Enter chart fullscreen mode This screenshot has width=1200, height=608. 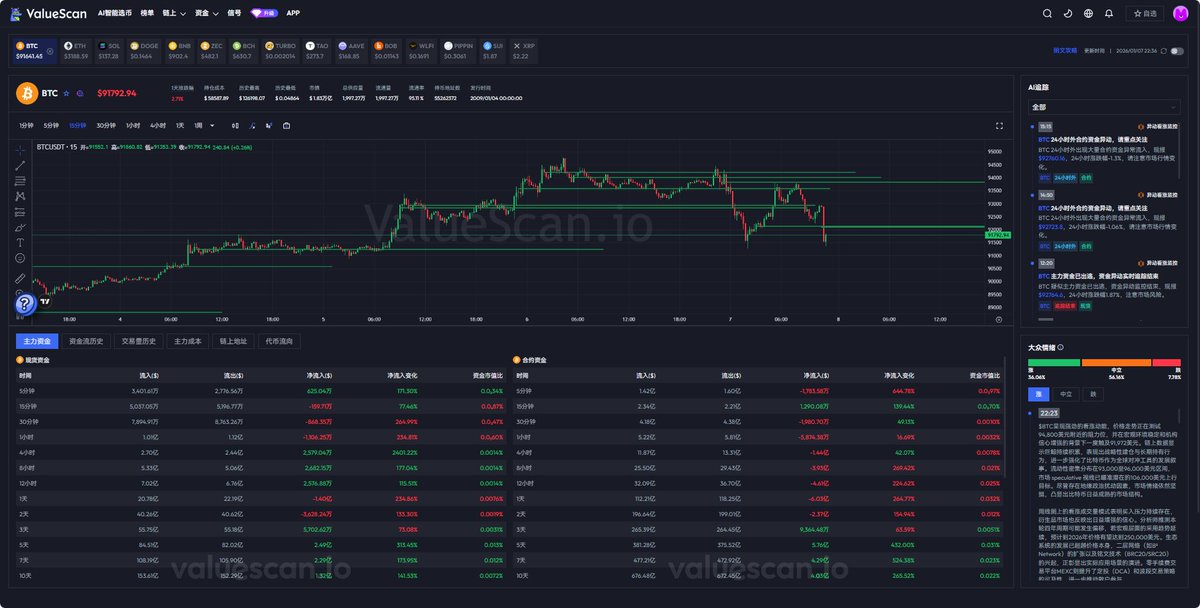tap(999, 125)
